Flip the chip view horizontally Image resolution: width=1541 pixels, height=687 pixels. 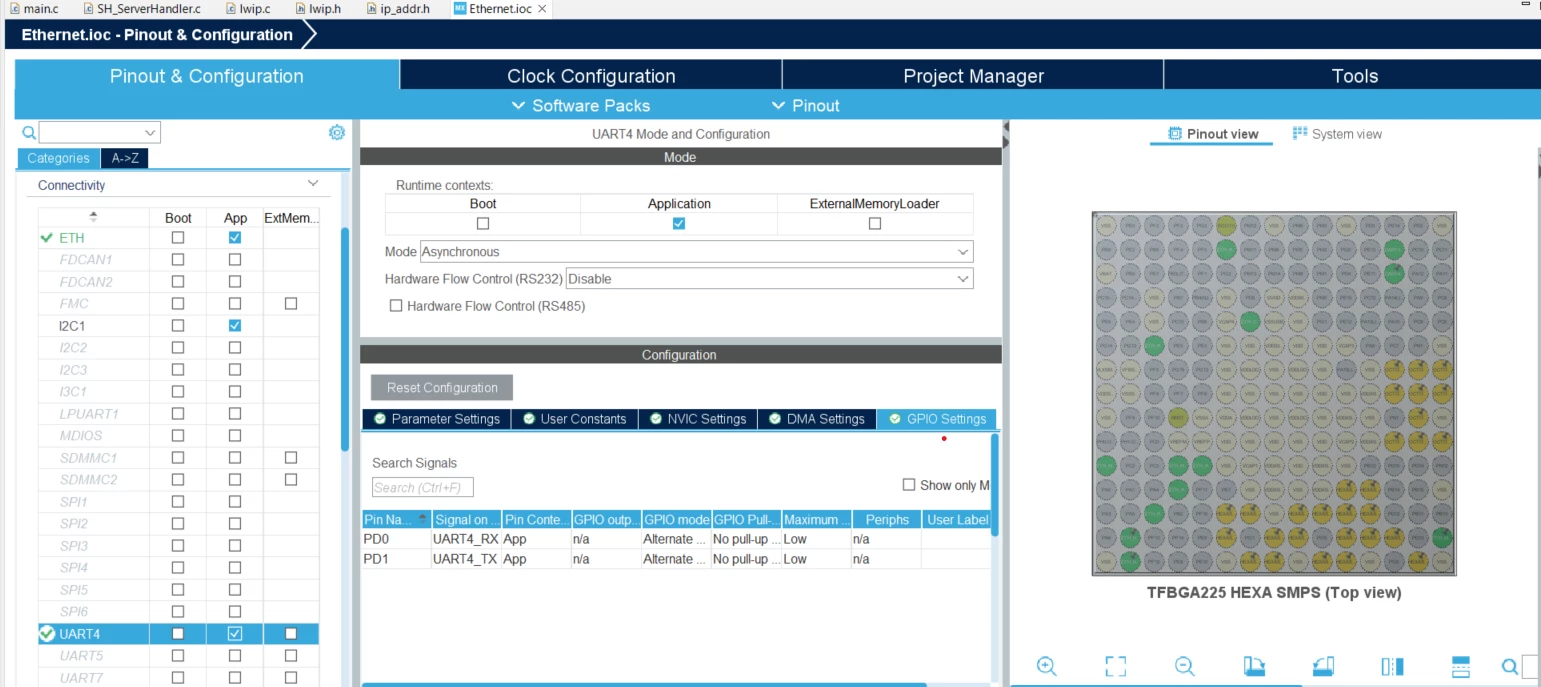coord(1392,666)
